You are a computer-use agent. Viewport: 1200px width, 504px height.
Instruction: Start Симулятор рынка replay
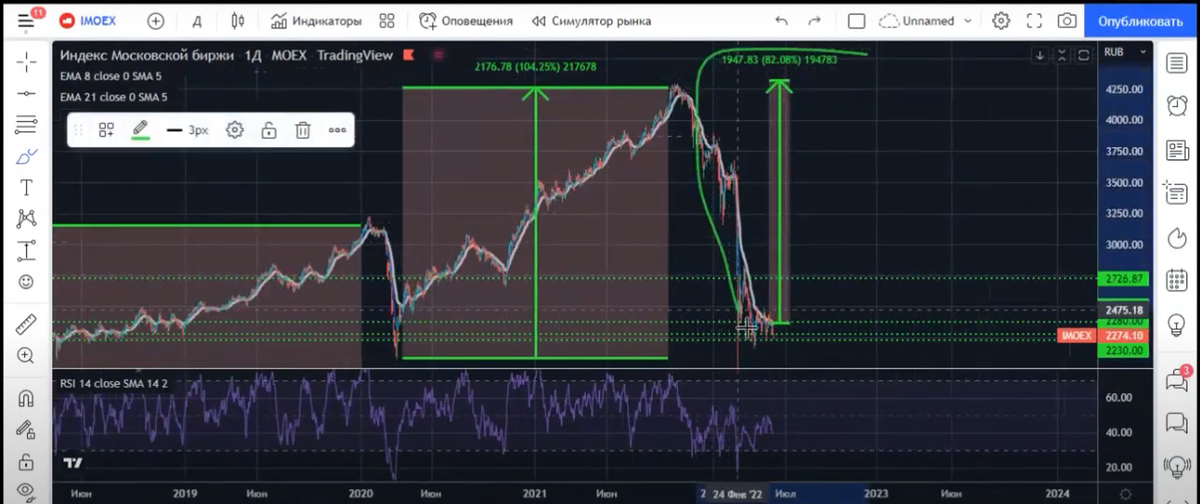(591, 21)
